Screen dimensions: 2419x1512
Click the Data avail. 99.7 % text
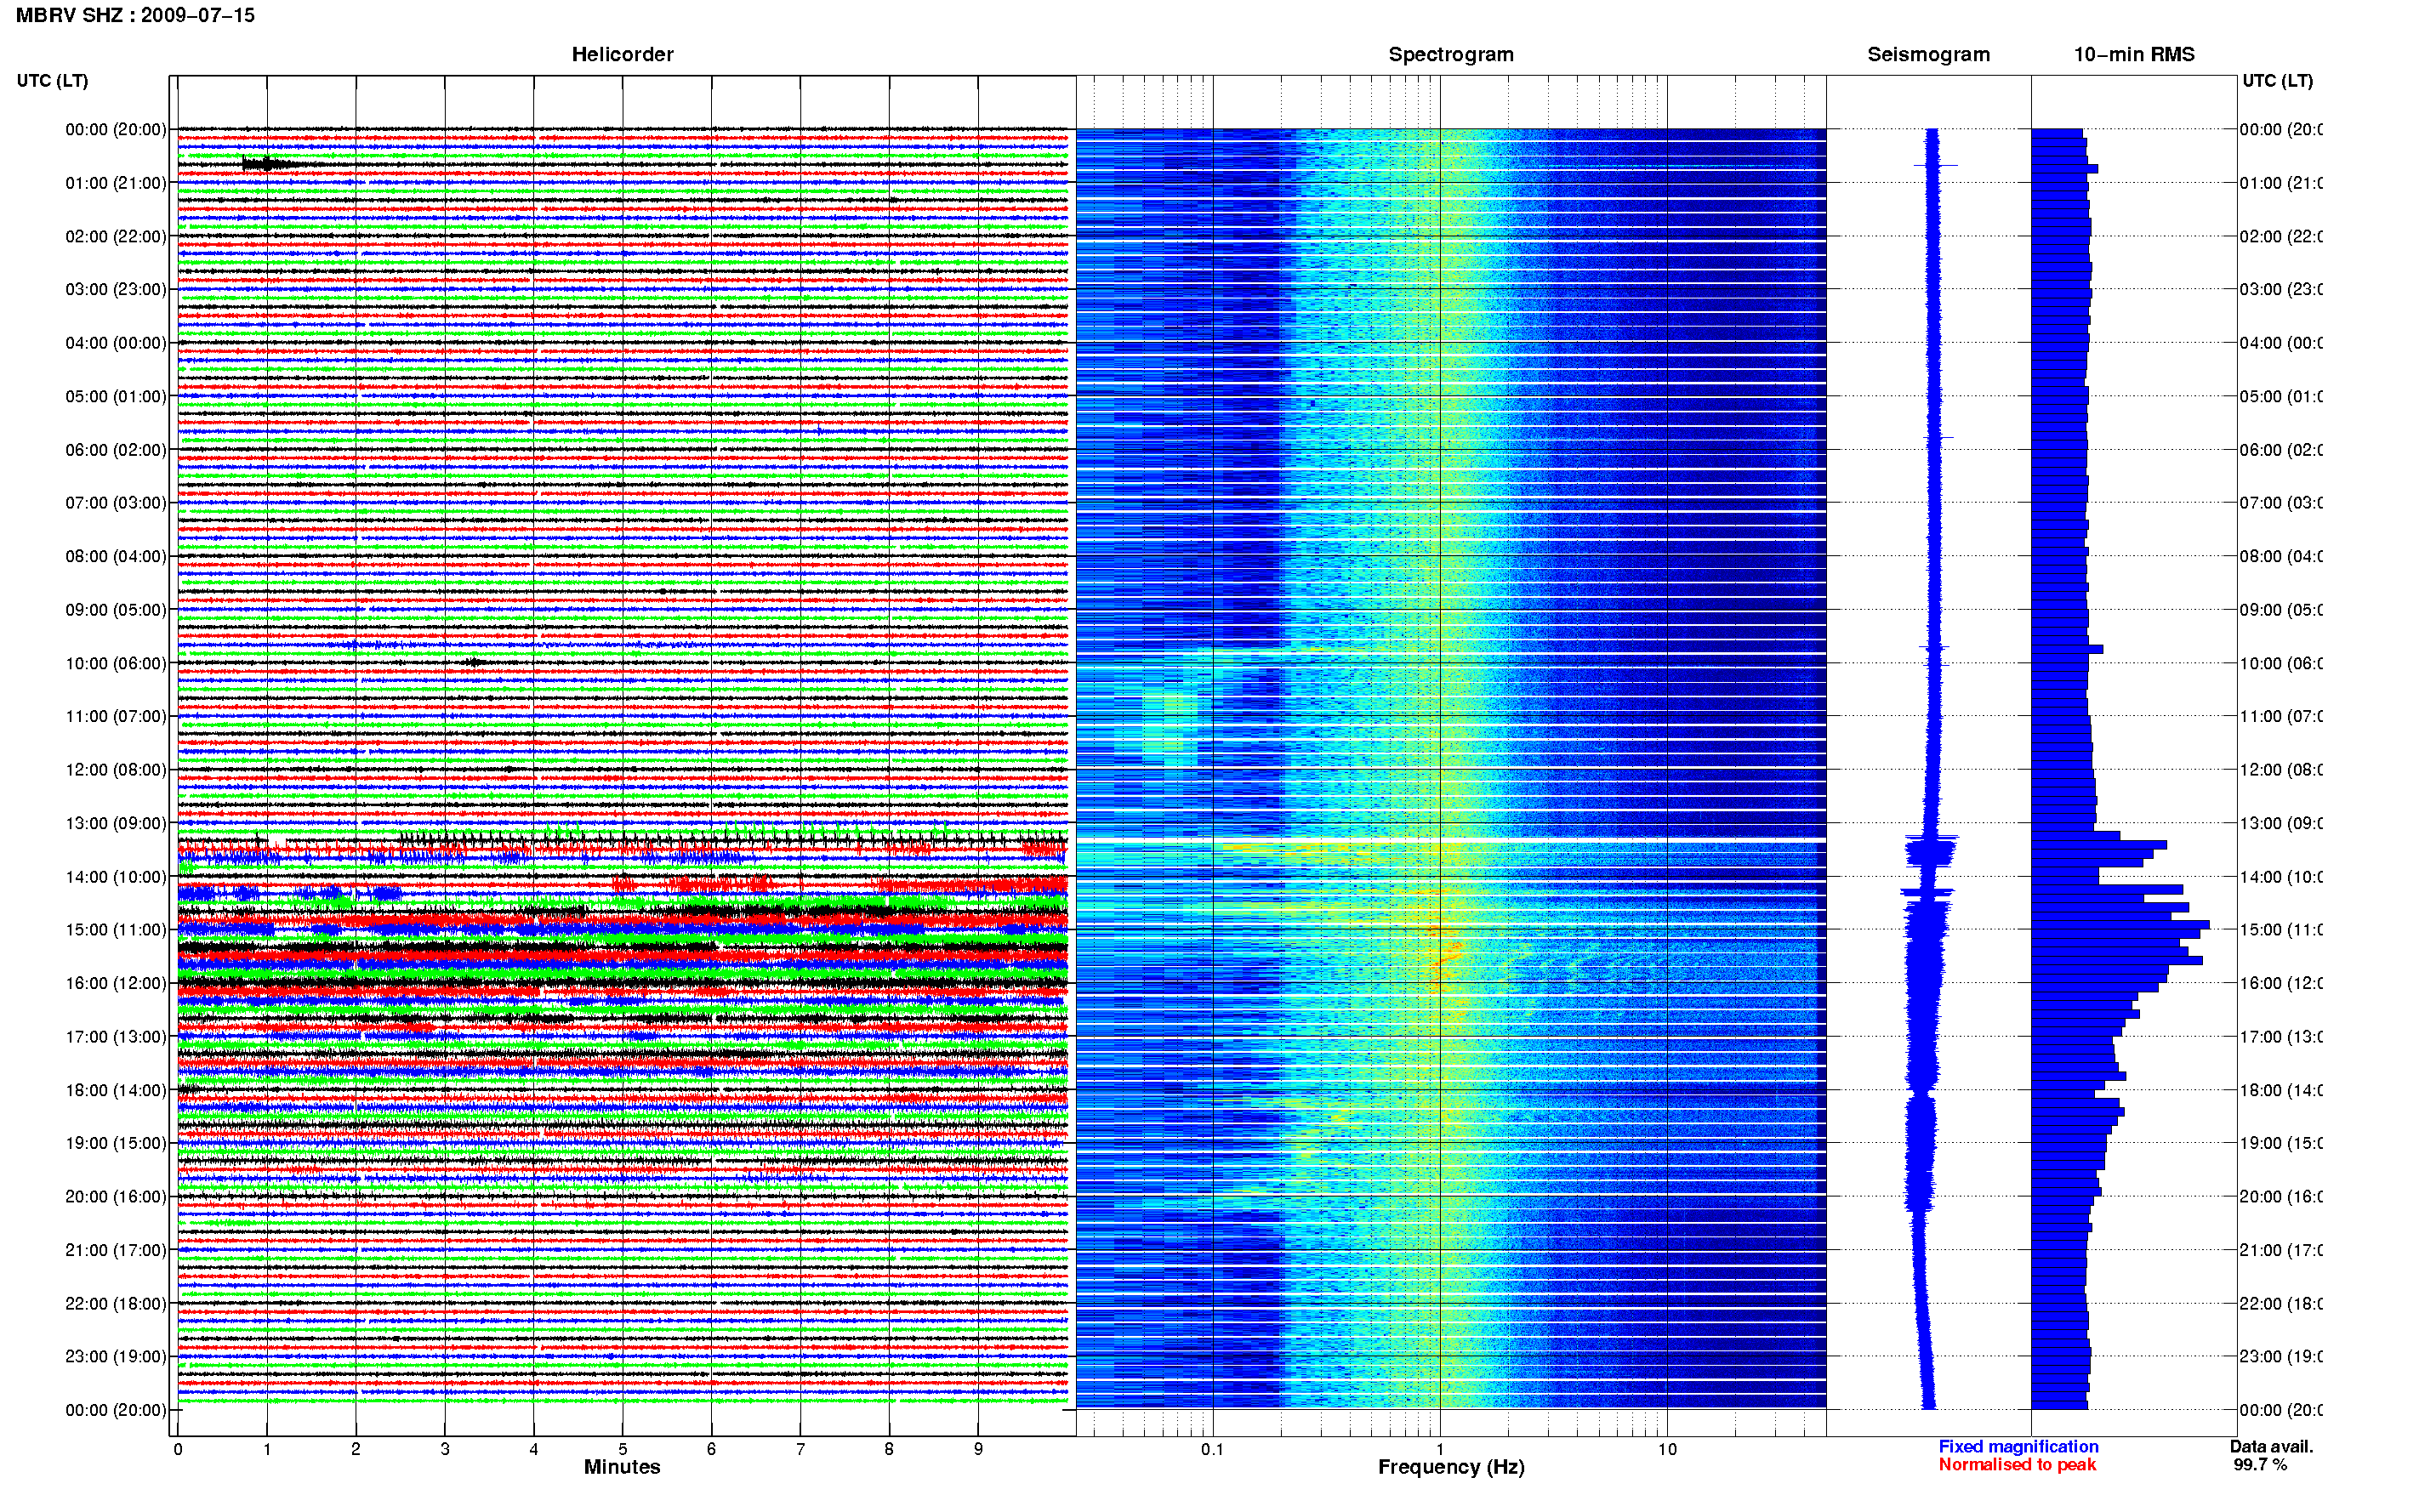(2271, 1455)
